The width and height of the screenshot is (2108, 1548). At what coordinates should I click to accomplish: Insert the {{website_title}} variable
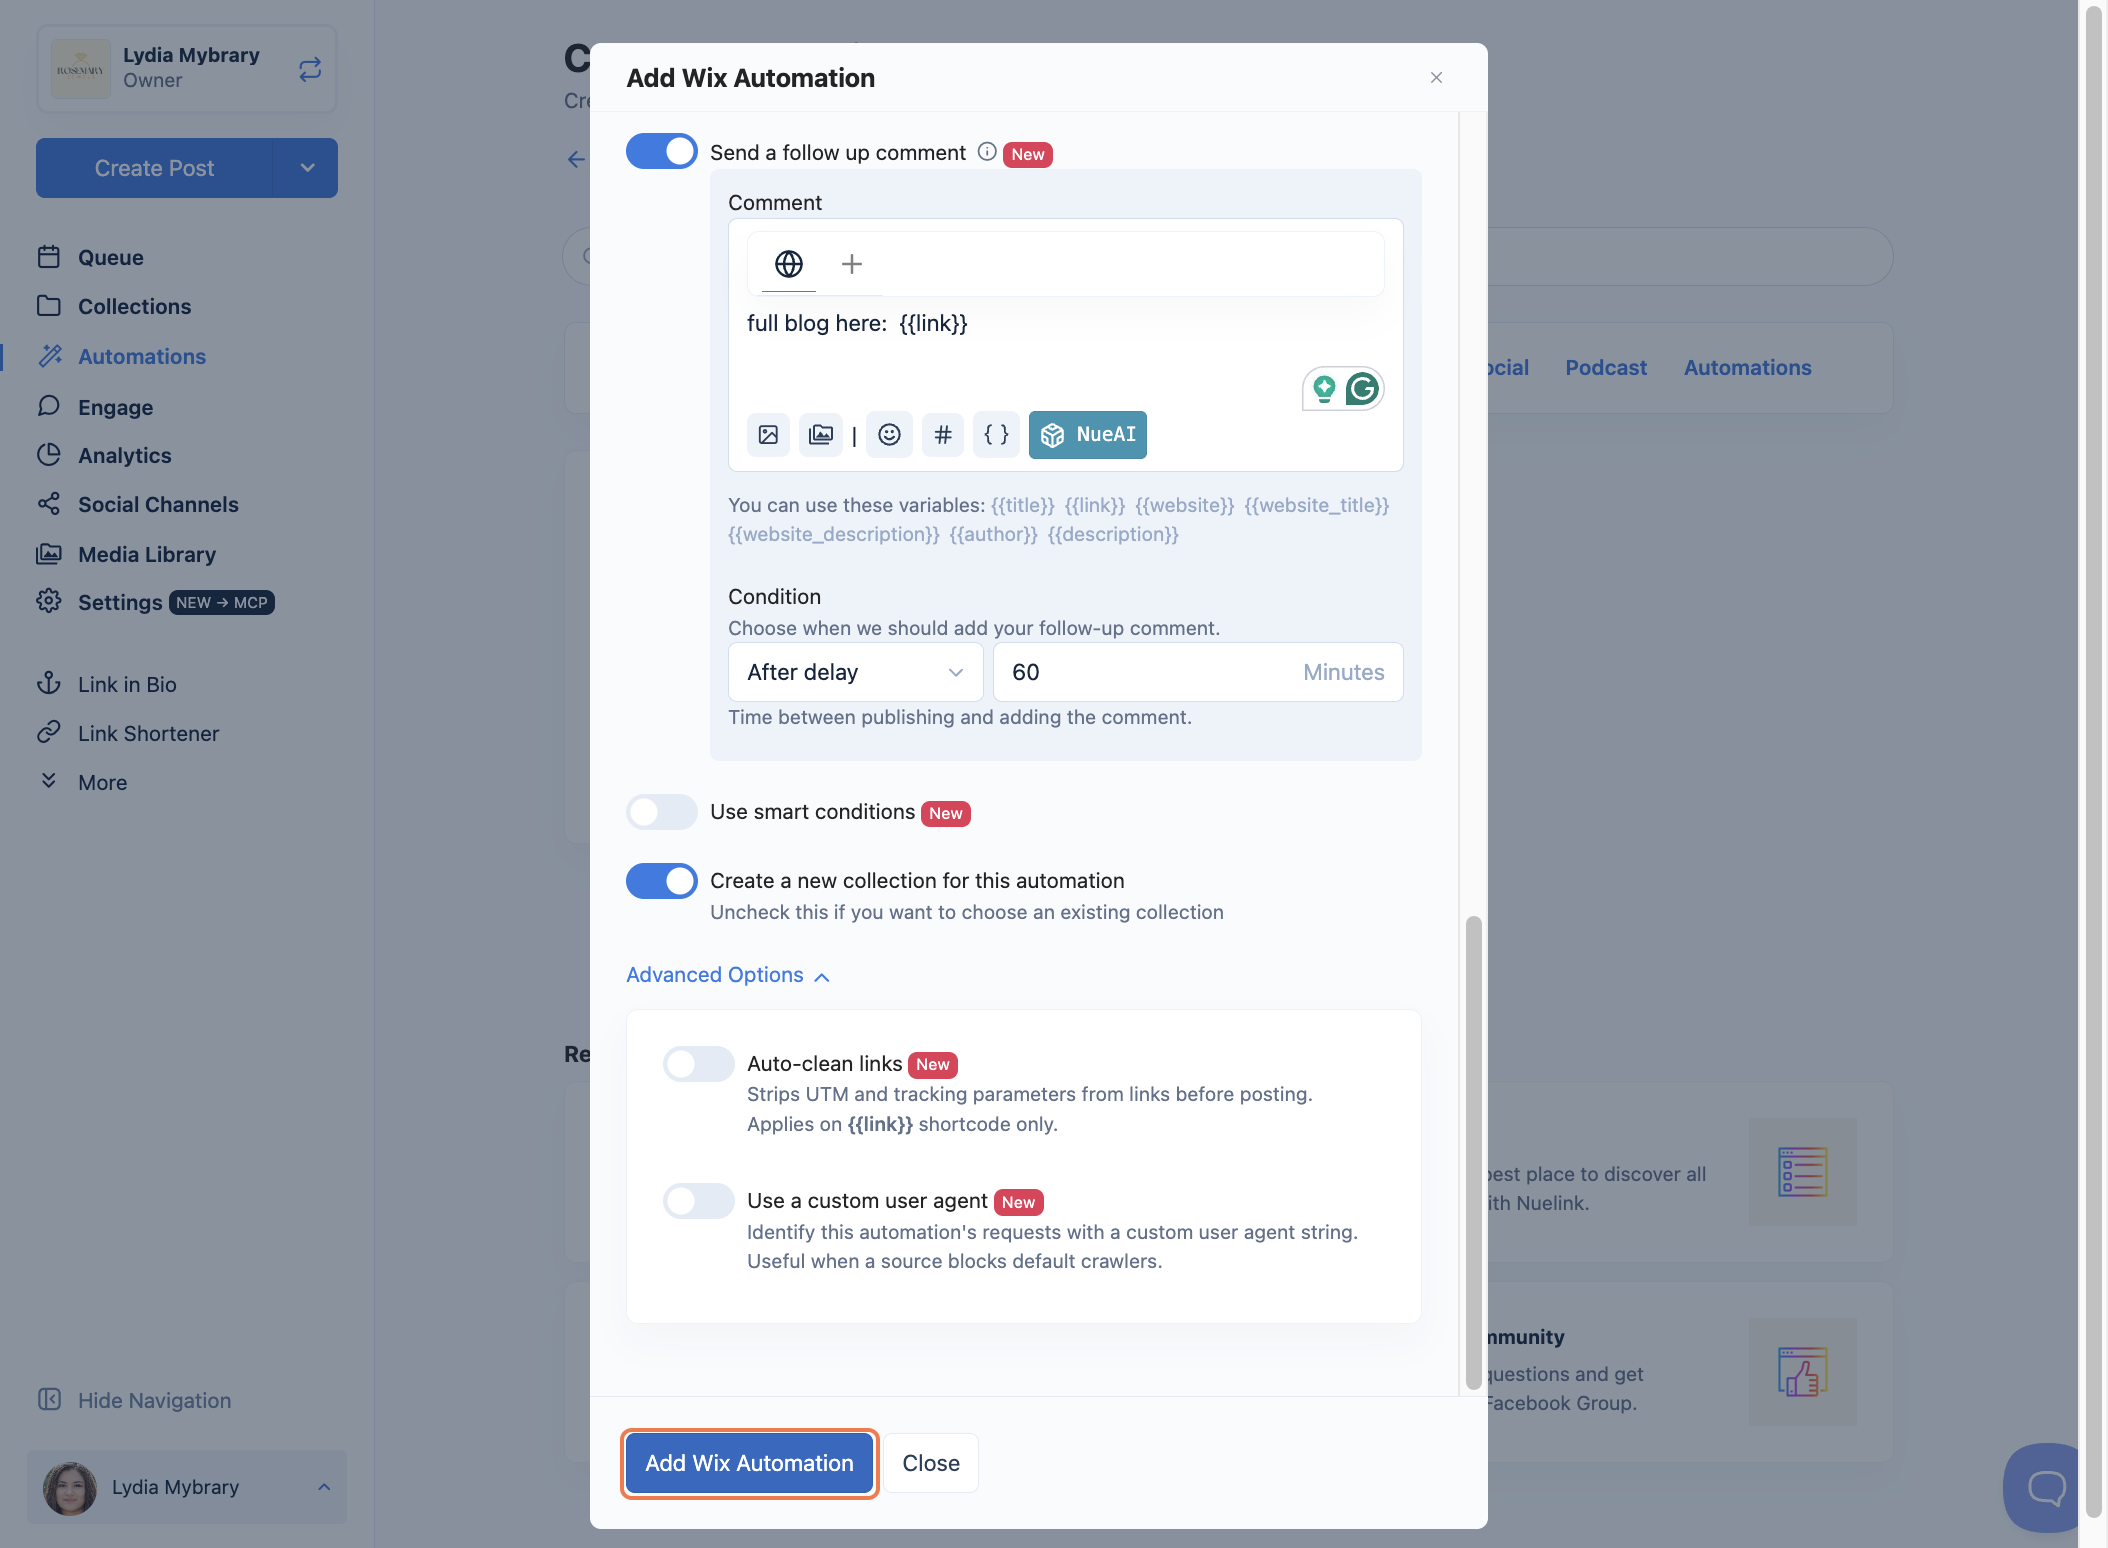pyautogui.click(x=1316, y=505)
